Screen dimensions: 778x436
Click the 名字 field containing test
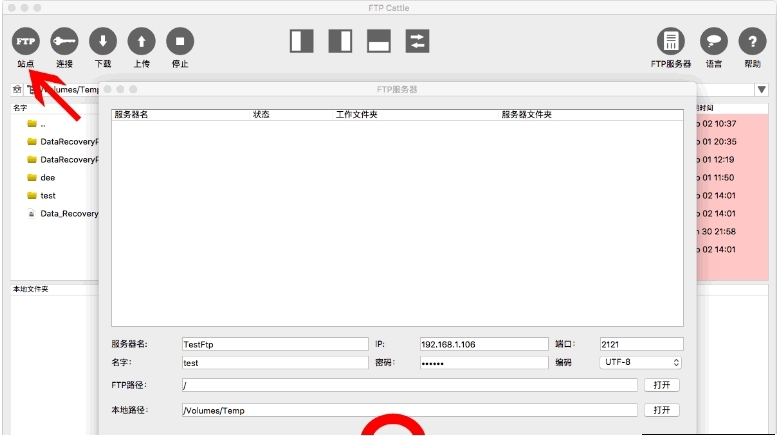pyautogui.click(x=275, y=363)
